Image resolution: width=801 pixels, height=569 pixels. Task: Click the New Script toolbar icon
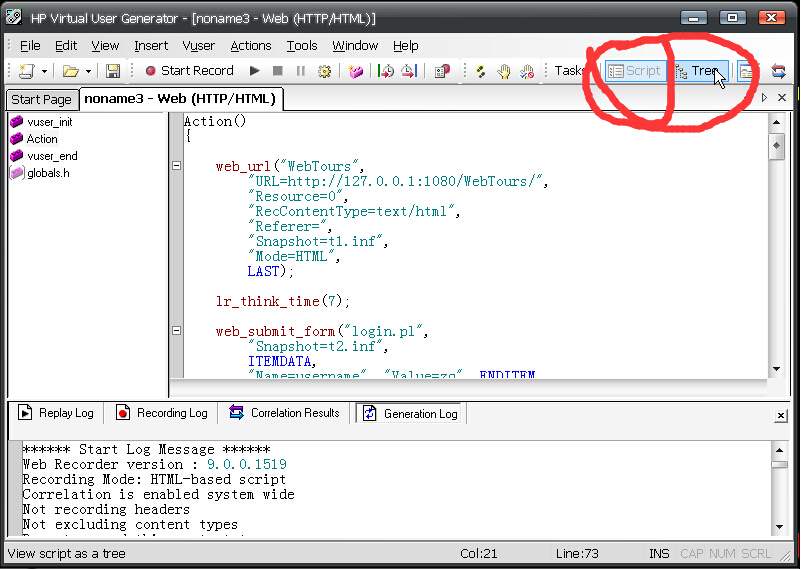coord(26,70)
